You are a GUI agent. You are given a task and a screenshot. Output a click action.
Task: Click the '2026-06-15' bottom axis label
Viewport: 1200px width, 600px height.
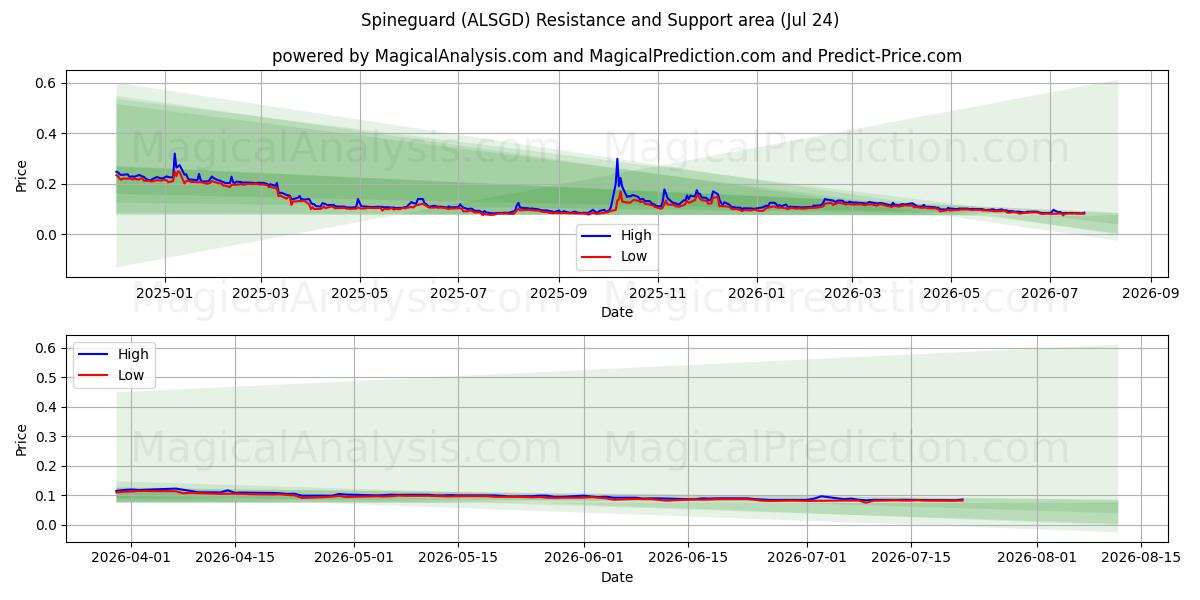click(688, 558)
